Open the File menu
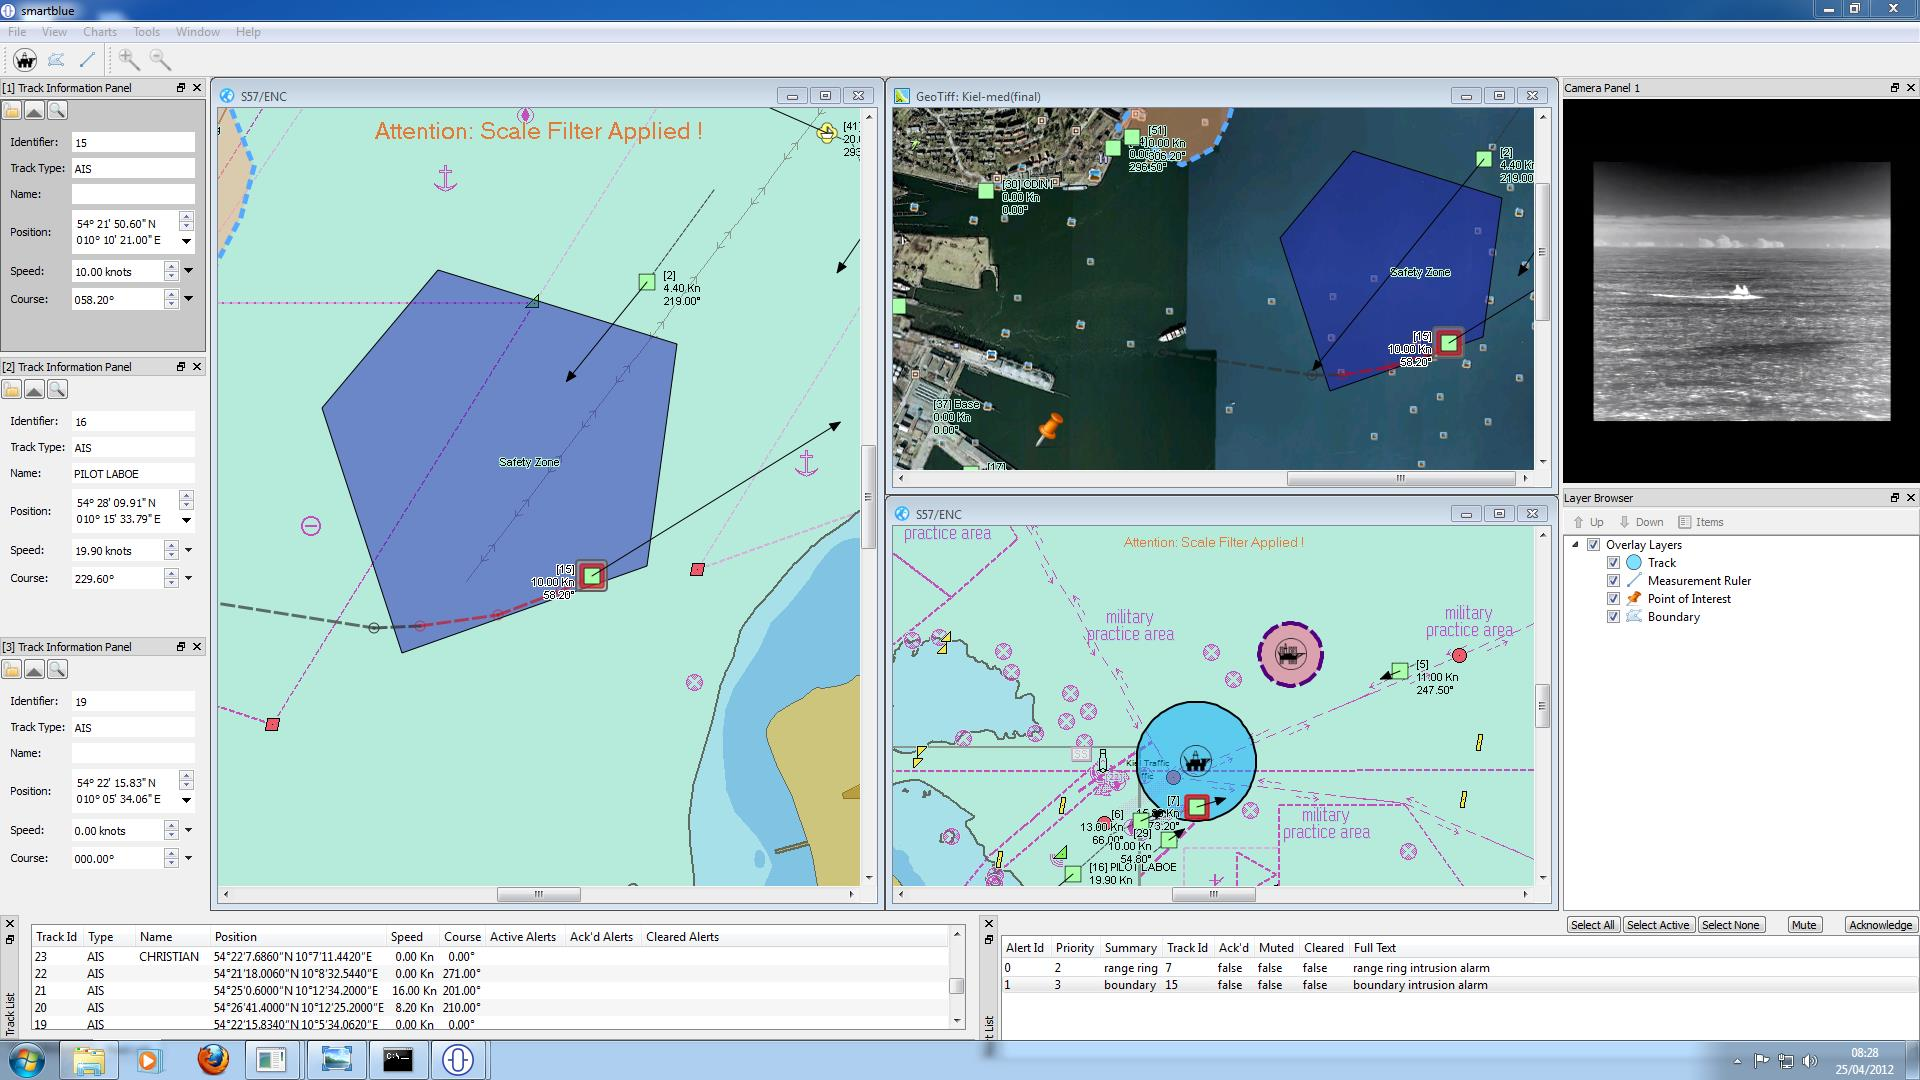The width and height of the screenshot is (1920, 1080). pyautogui.click(x=17, y=32)
